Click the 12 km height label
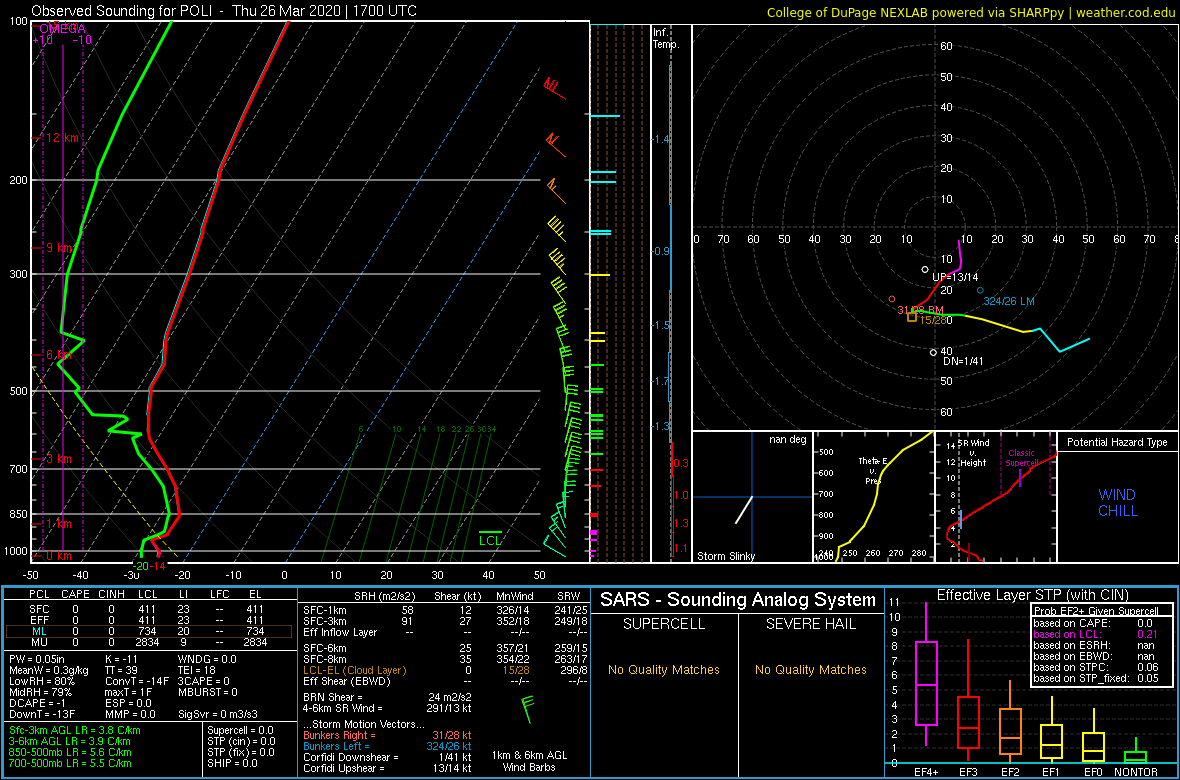This screenshot has width=1180, height=780. pyautogui.click(x=60, y=138)
